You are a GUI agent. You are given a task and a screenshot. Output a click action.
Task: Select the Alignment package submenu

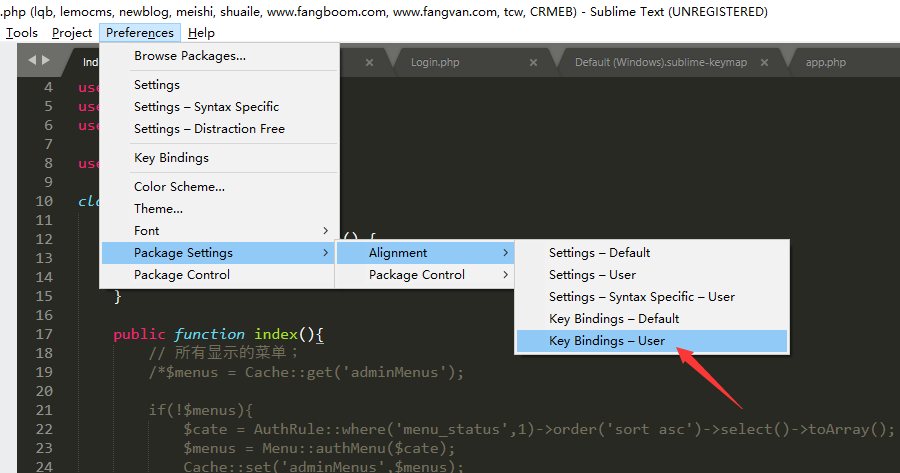coord(425,253)
